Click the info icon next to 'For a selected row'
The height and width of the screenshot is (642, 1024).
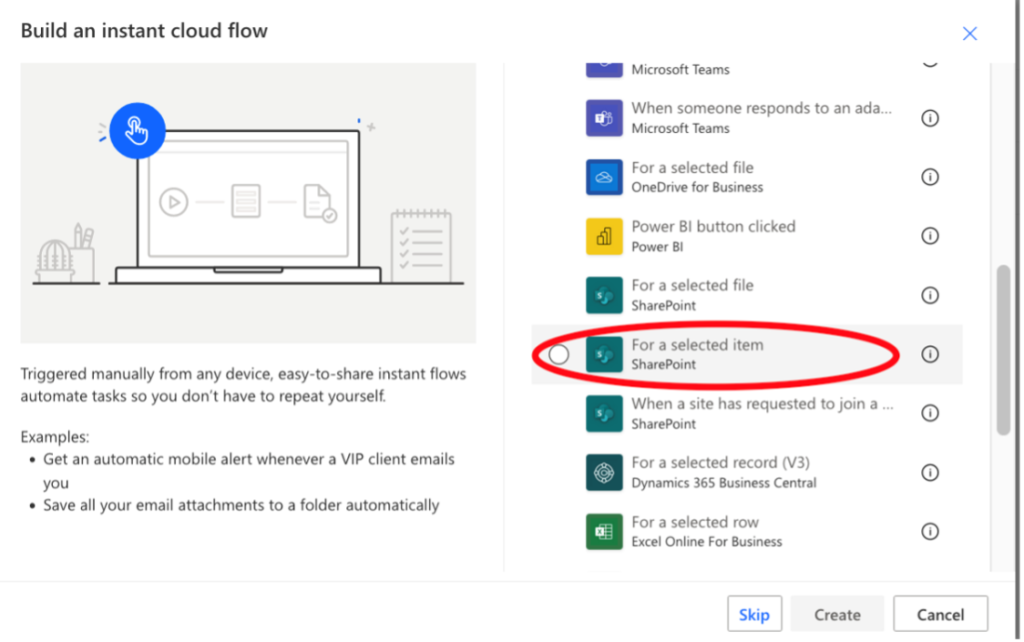click(929, 531)
